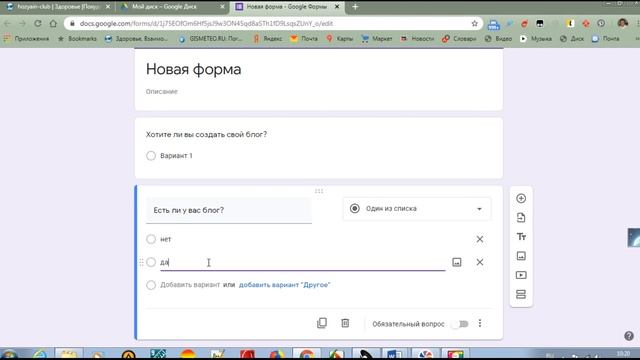Open the 'Приложения' bookmarks shortcut

pos(27,38)
